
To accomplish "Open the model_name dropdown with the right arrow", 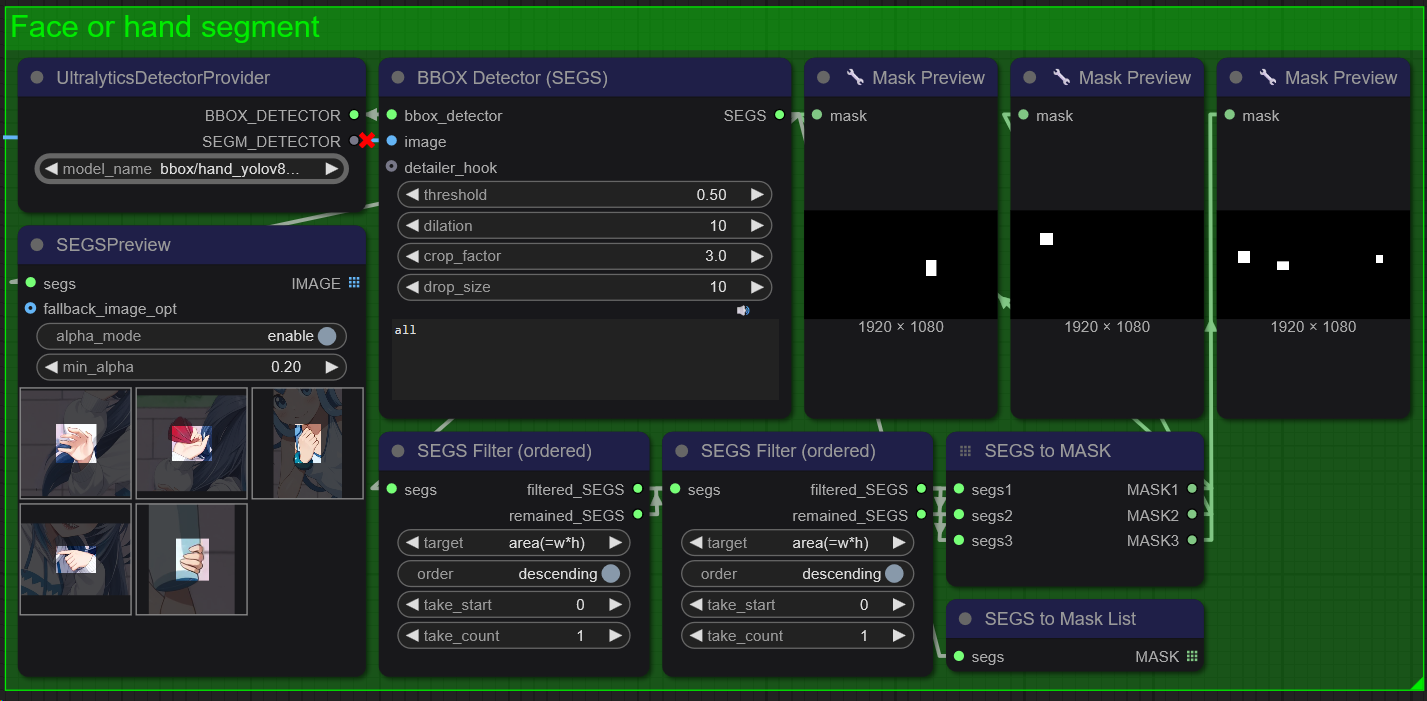I will coord(331,169).
